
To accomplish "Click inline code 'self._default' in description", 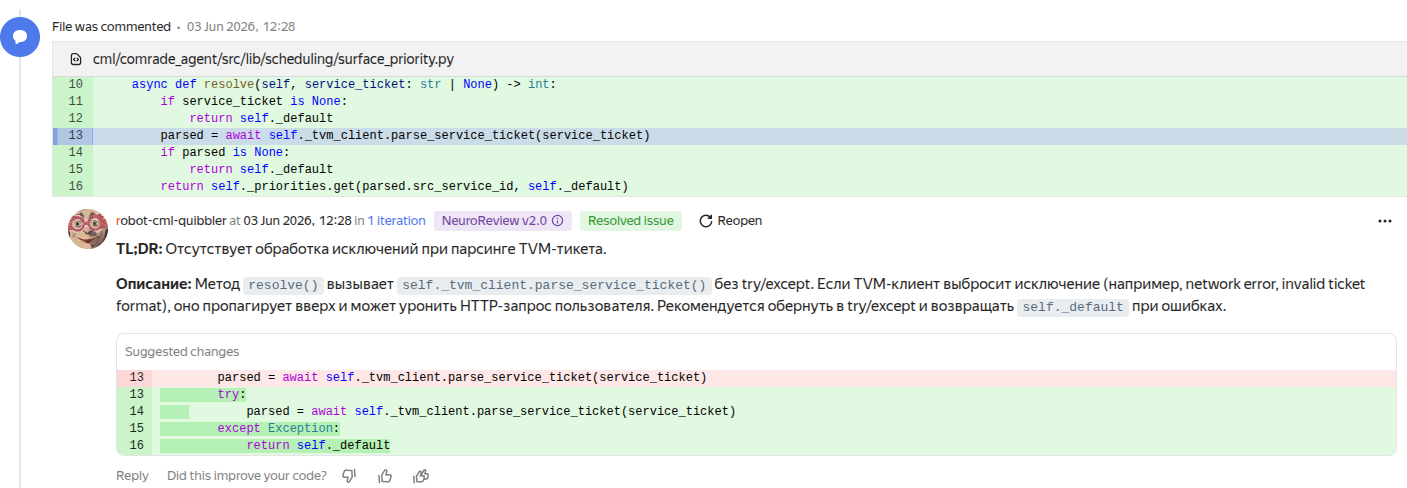I will click(1072, 308).
